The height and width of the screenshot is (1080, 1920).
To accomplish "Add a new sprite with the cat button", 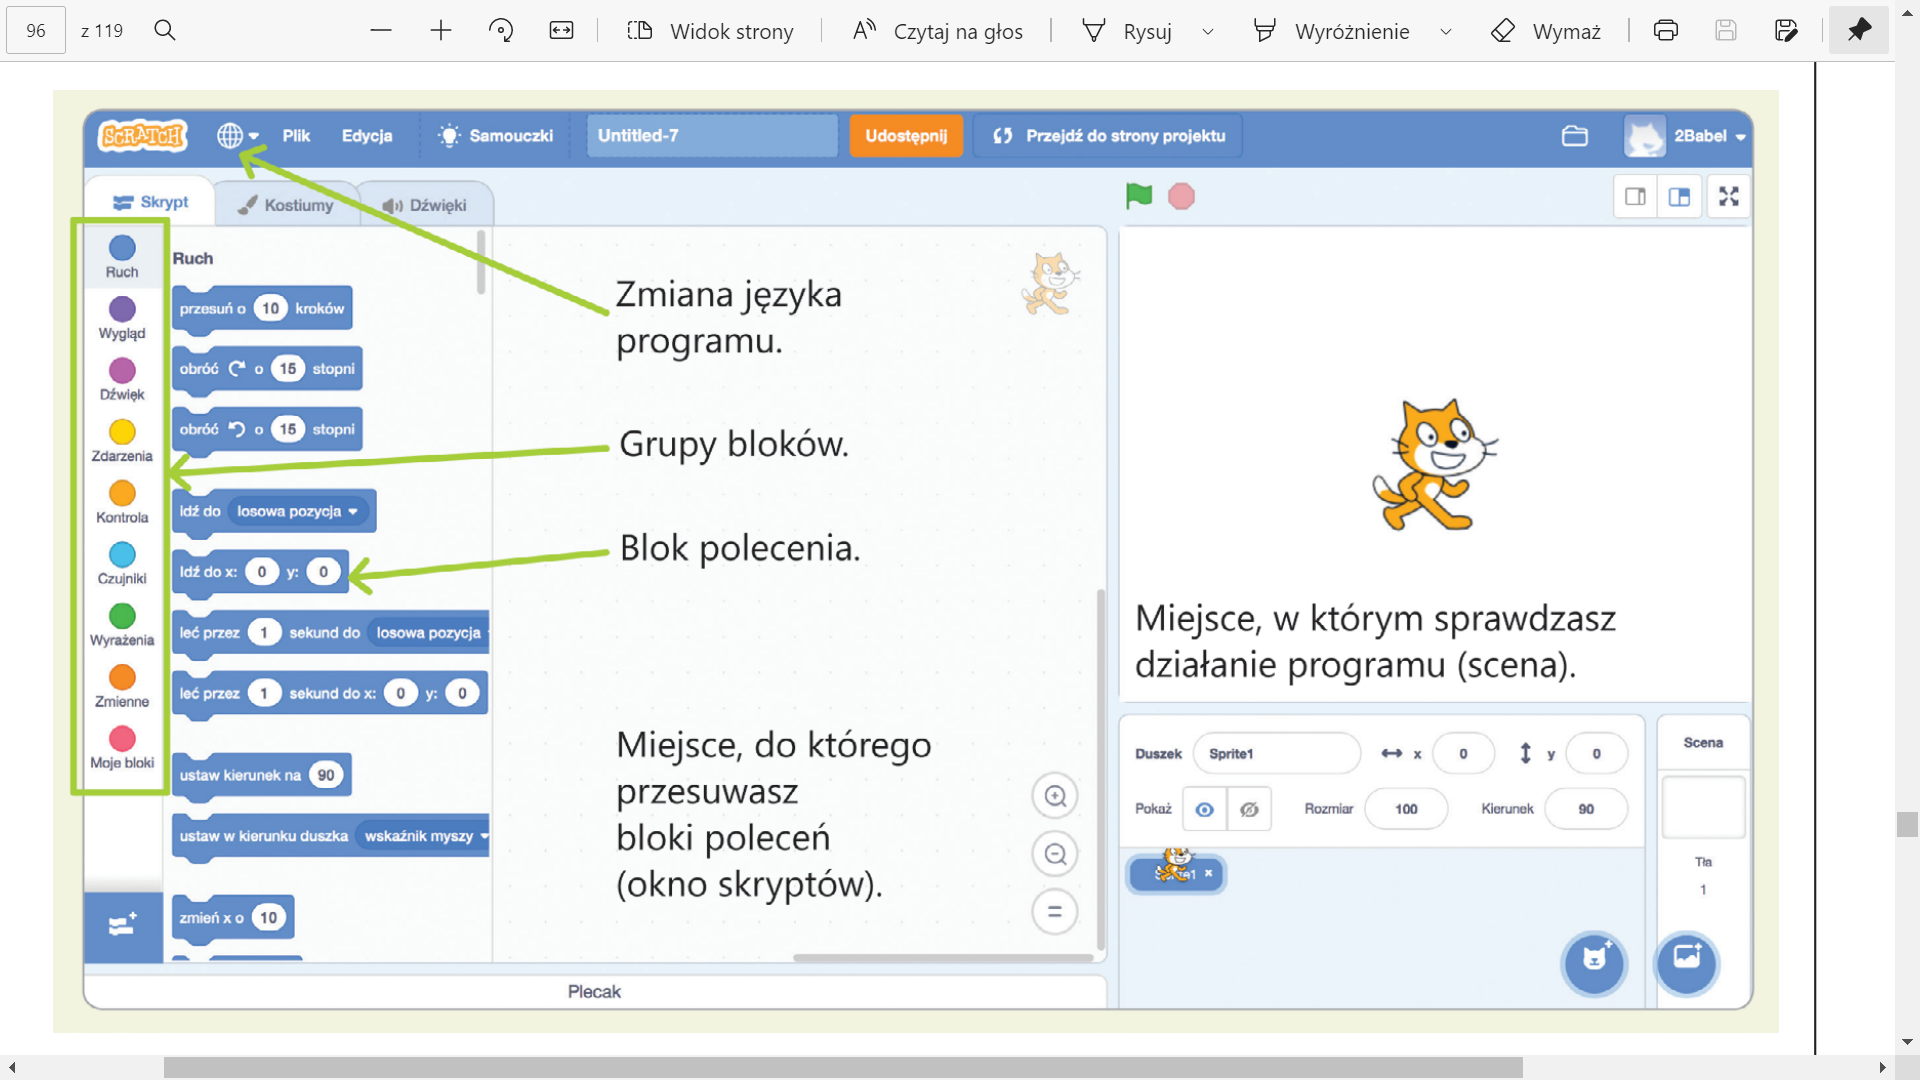I will (1592, 964).
